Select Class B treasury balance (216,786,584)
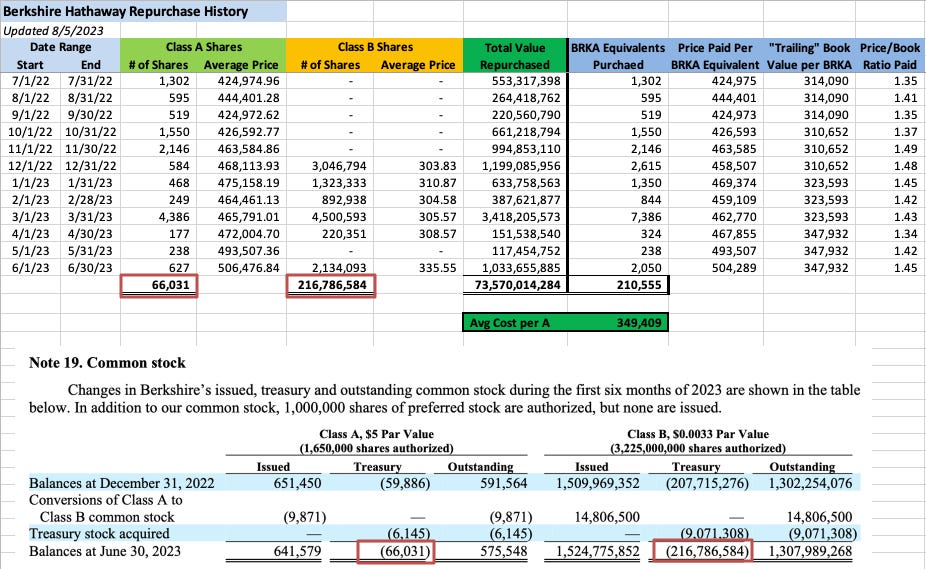926x569 pixels. pos(707,551)
